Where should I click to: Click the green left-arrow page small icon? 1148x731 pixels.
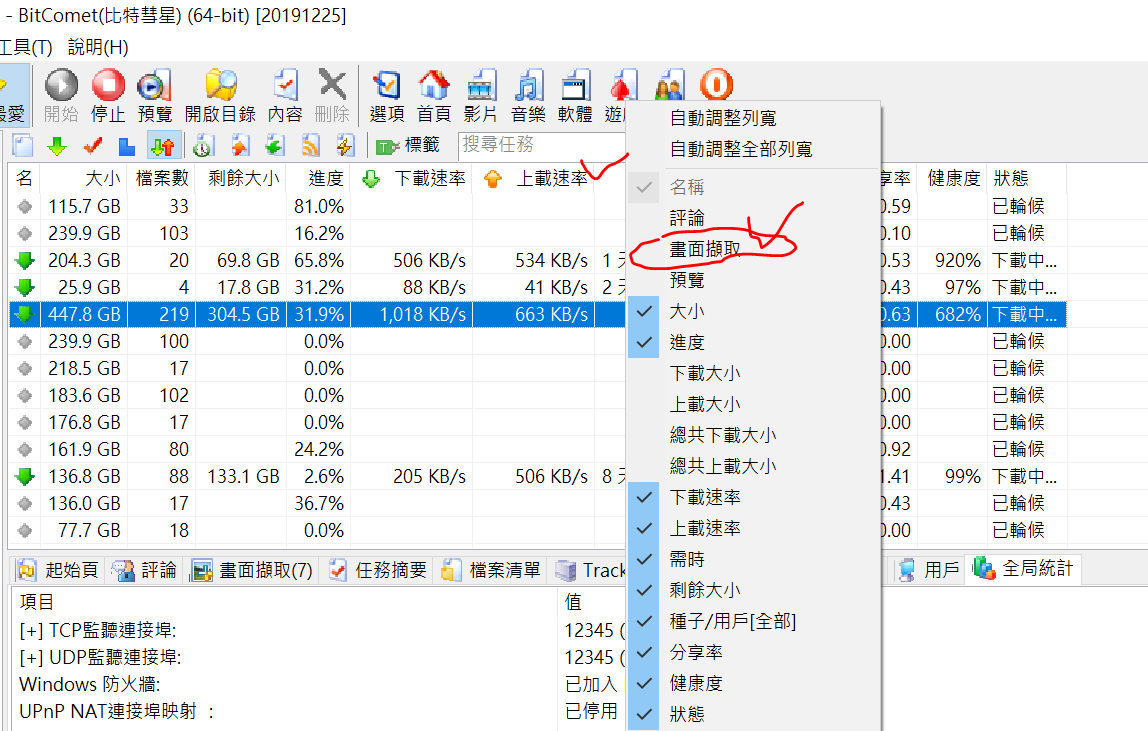pos(275,146)
